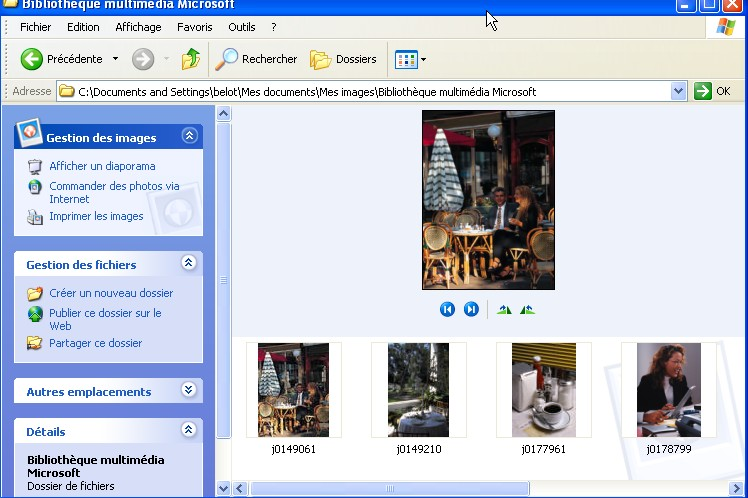
Task: Click the task pane vertical scrollbar thumb
Action: point(223,280)
